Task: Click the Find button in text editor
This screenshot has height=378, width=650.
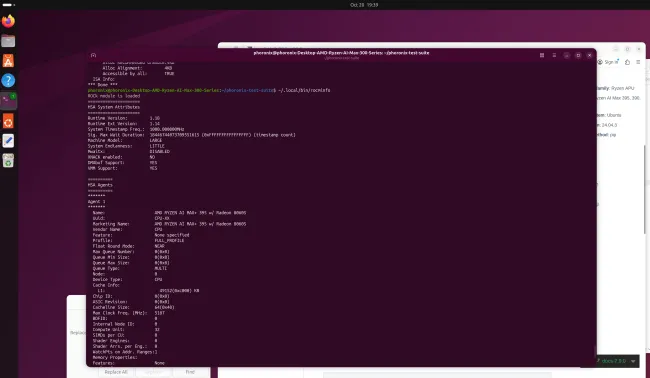Action: coord(190,372)
